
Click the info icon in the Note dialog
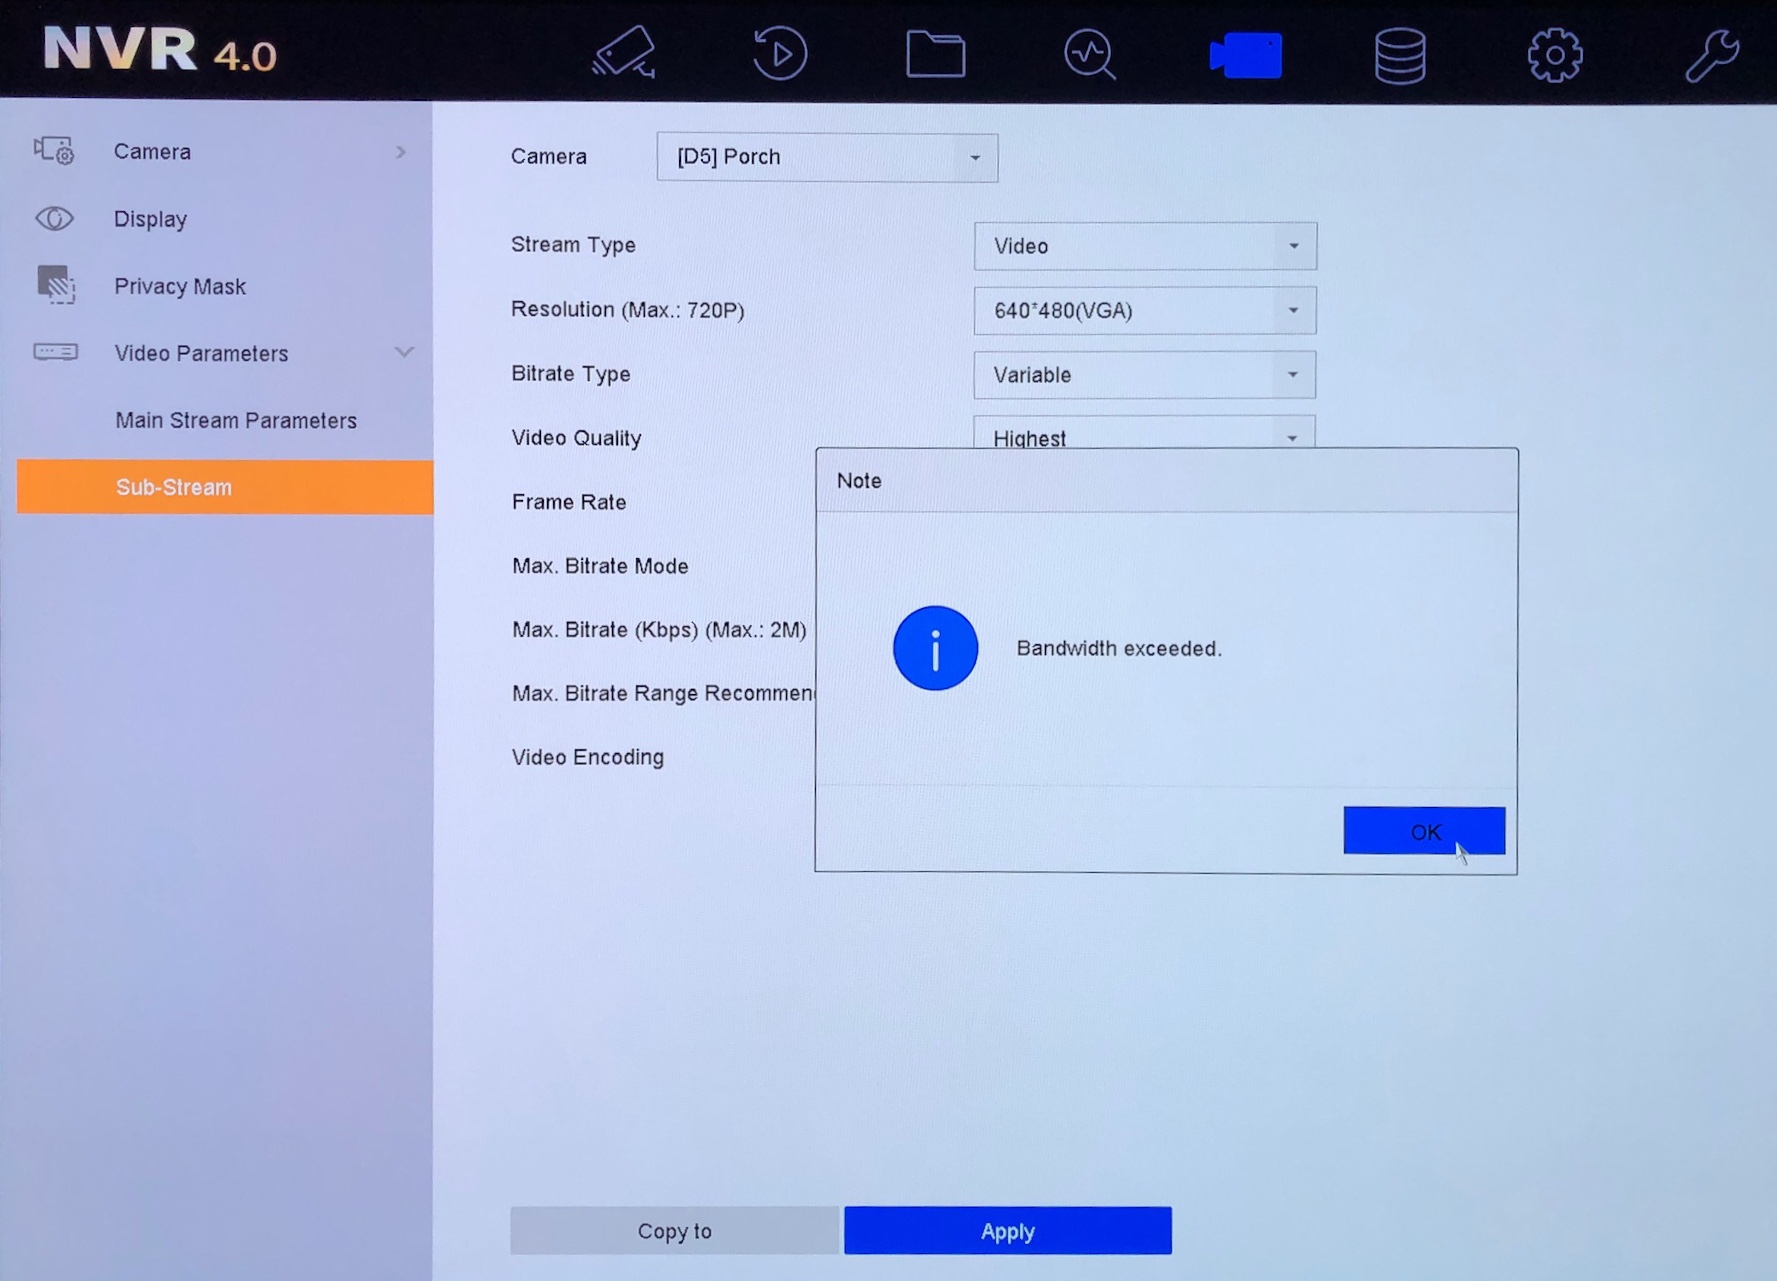(935, 648)
